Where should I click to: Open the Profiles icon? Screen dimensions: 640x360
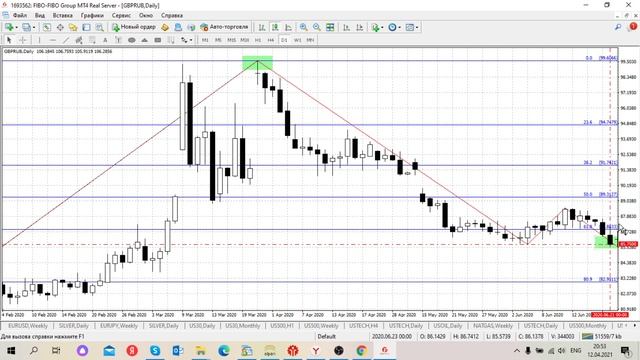tap(27, 27)
